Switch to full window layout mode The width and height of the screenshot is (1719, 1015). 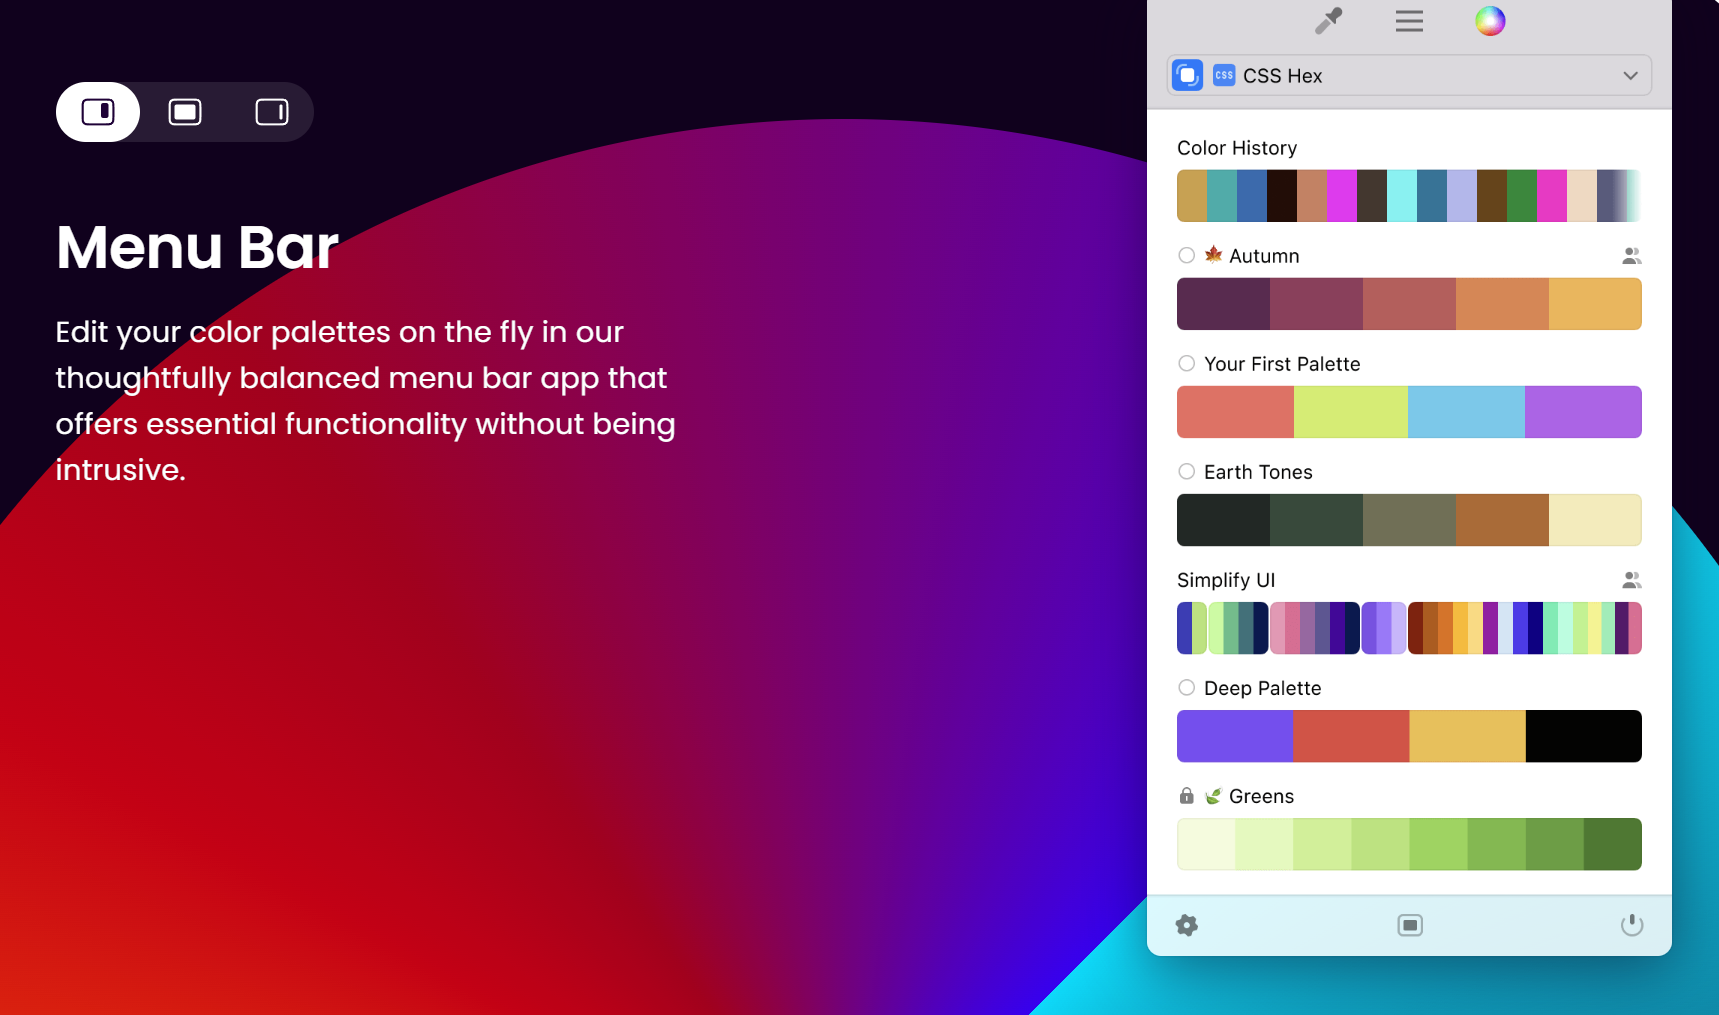pyautogui.click(x=185, y=112)
